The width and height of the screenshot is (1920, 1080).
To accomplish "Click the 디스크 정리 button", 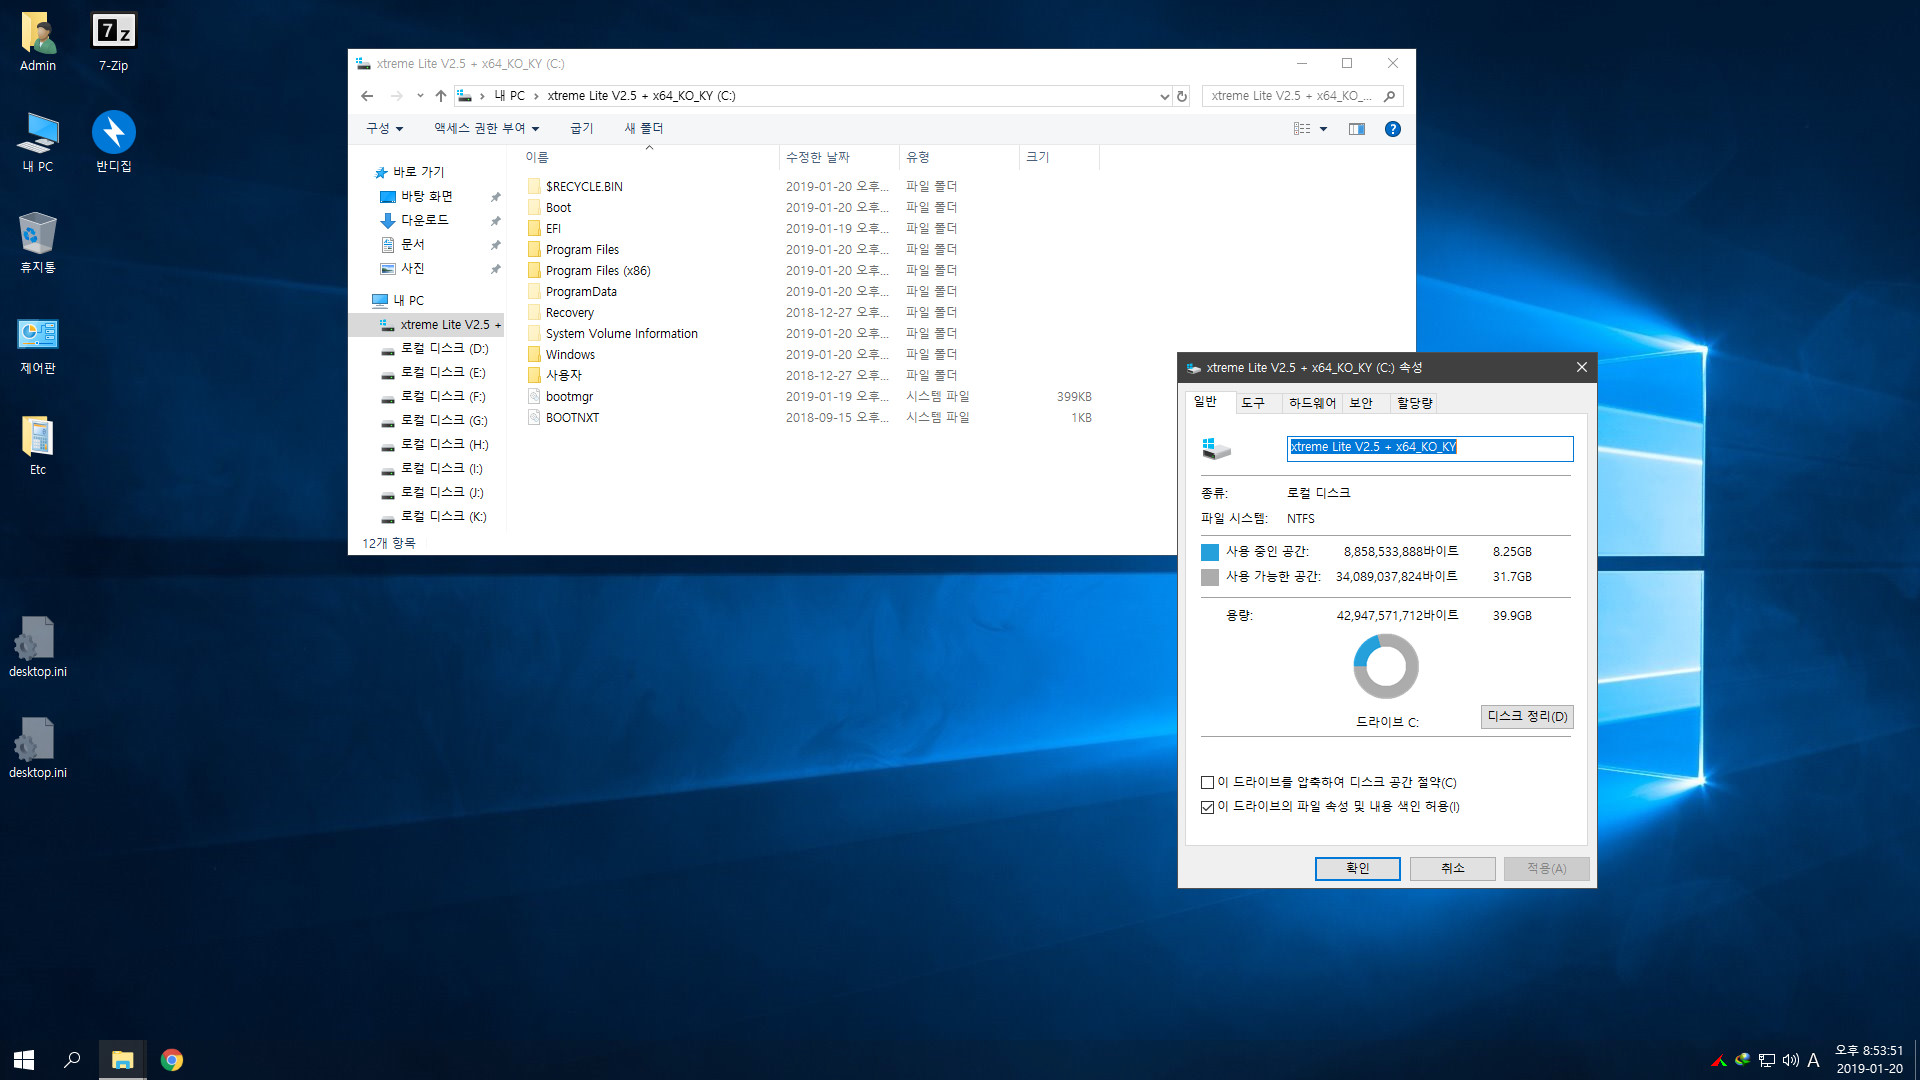I will coord(1527,717).
